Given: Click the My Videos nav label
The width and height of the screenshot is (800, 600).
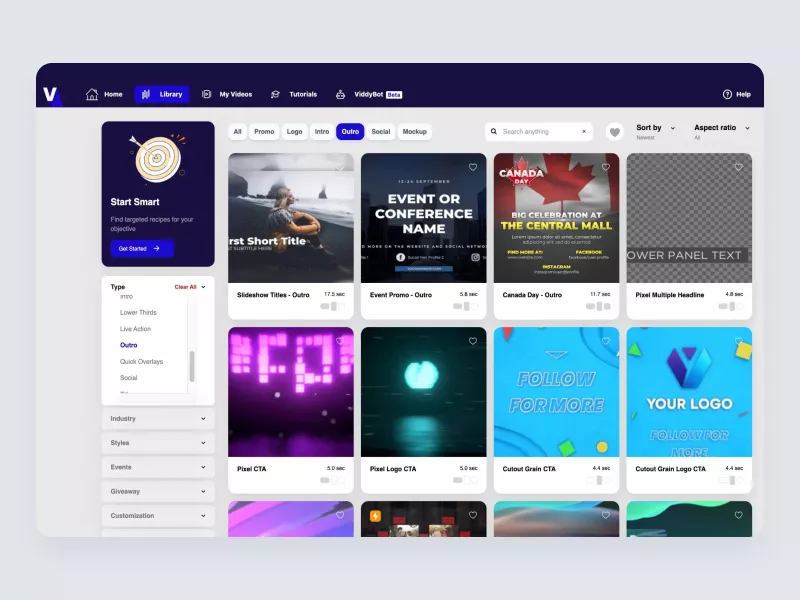Looking at the screenshot, I should (236, 94).
